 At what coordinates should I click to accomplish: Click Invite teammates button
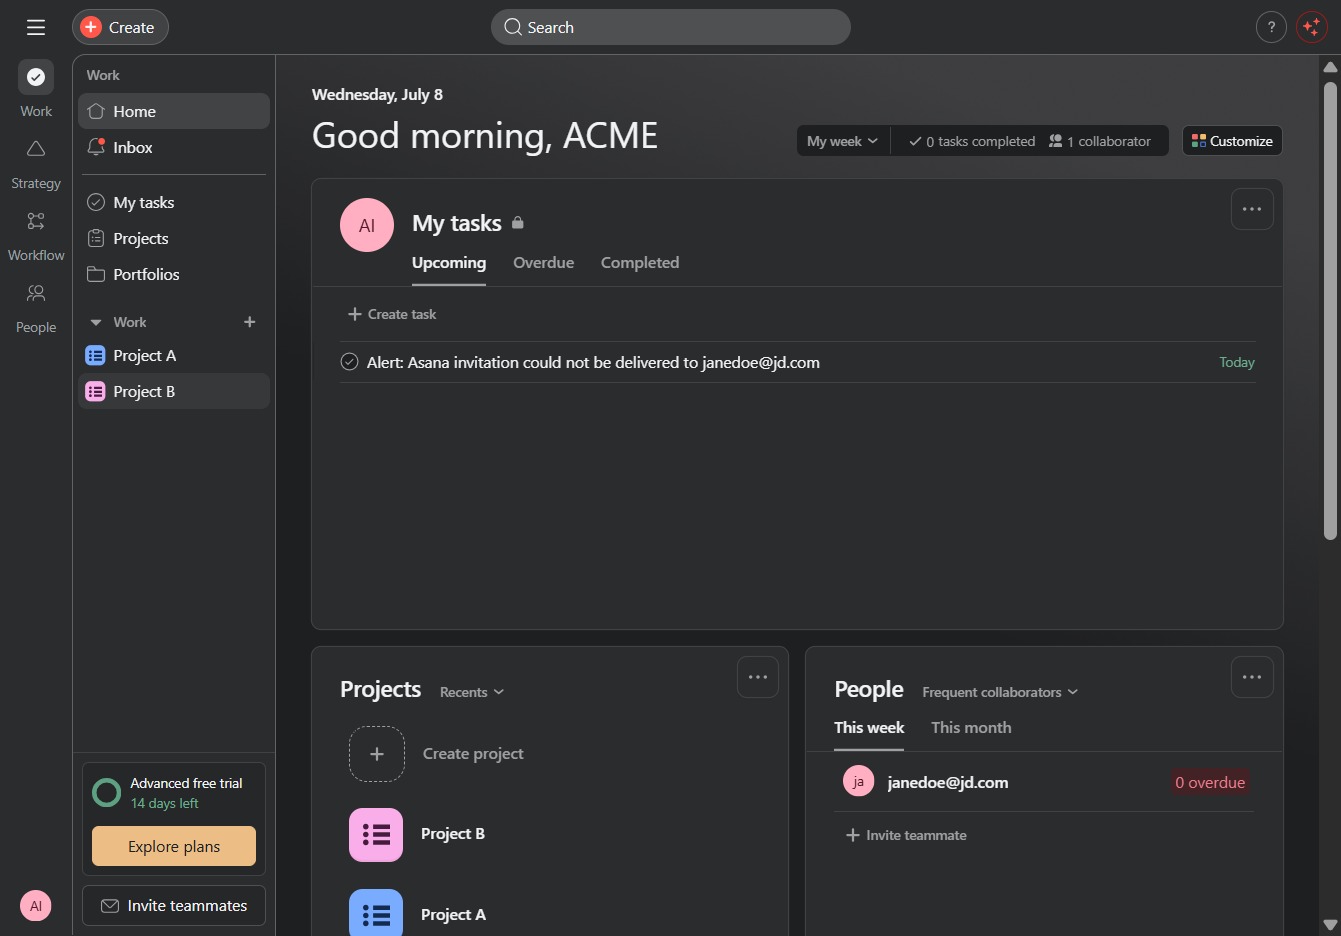point(174,906)
